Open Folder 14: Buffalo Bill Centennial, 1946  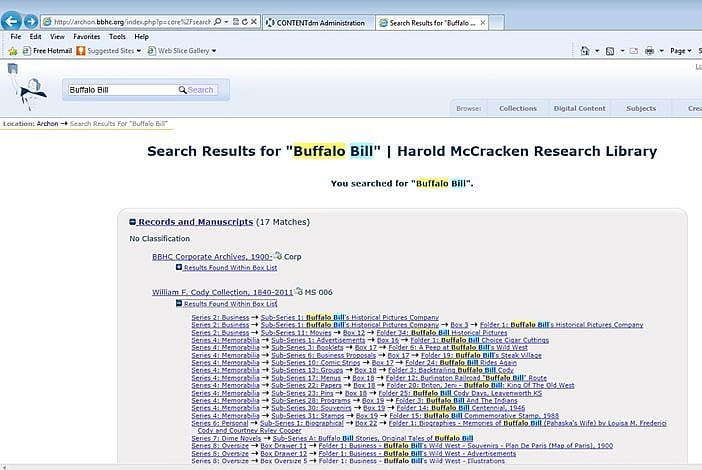(461, 408)
